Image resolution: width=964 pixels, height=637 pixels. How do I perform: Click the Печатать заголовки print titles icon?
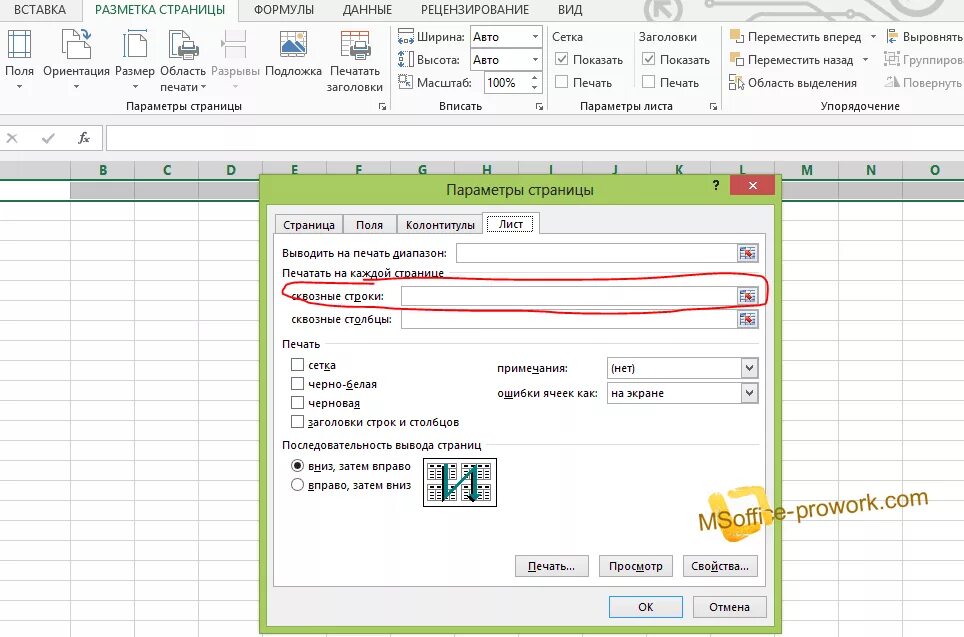pos(355,45)
